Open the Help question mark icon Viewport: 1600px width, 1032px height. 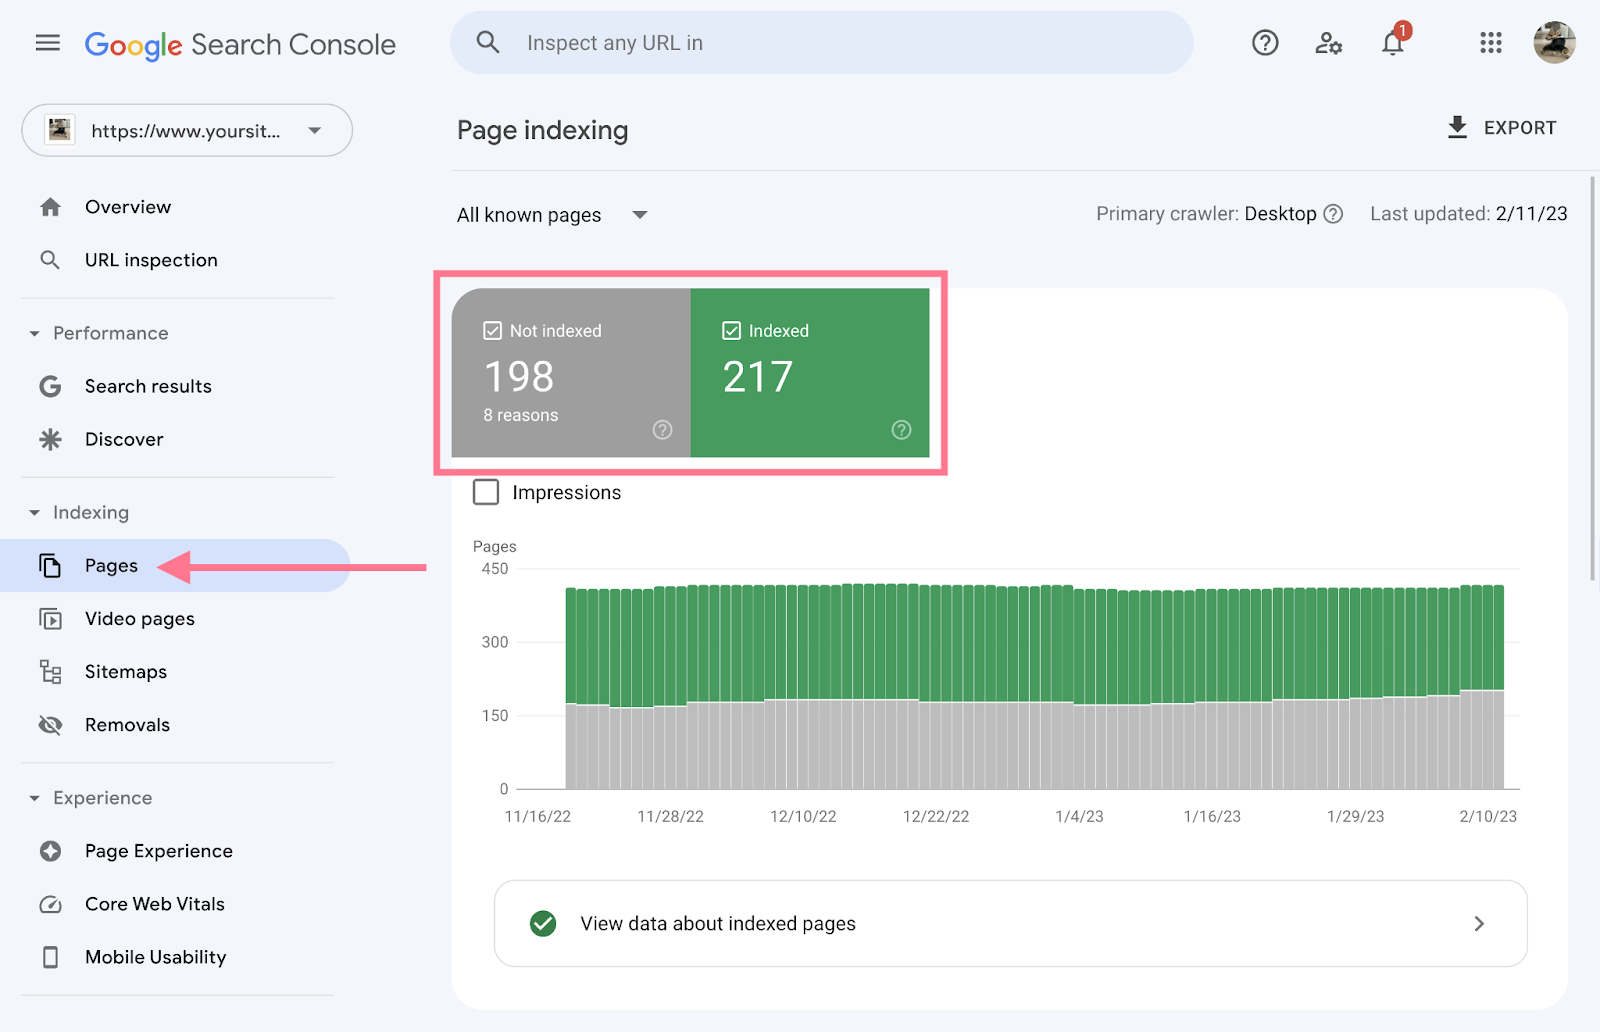[1264, 43]
